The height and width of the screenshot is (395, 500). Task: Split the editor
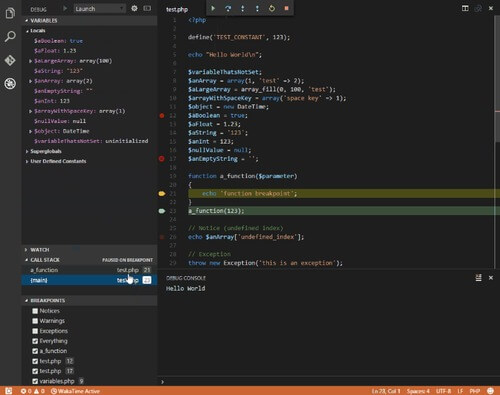[465, 8]
